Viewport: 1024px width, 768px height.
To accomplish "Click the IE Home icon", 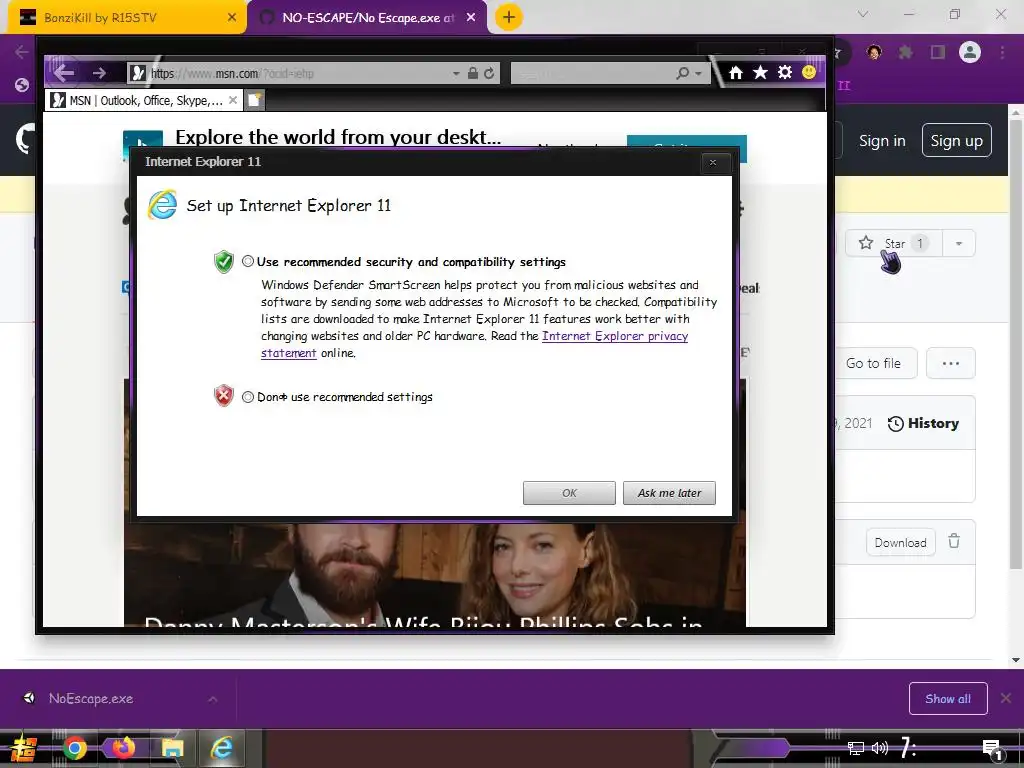I will tap(736, 72).
